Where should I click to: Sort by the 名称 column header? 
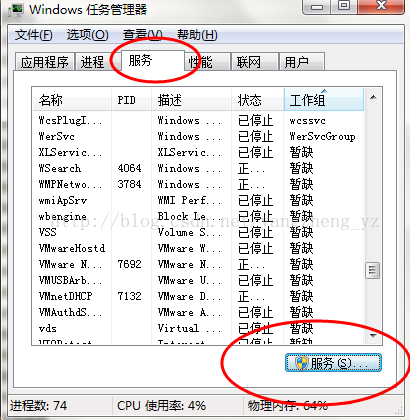(72, 100)
